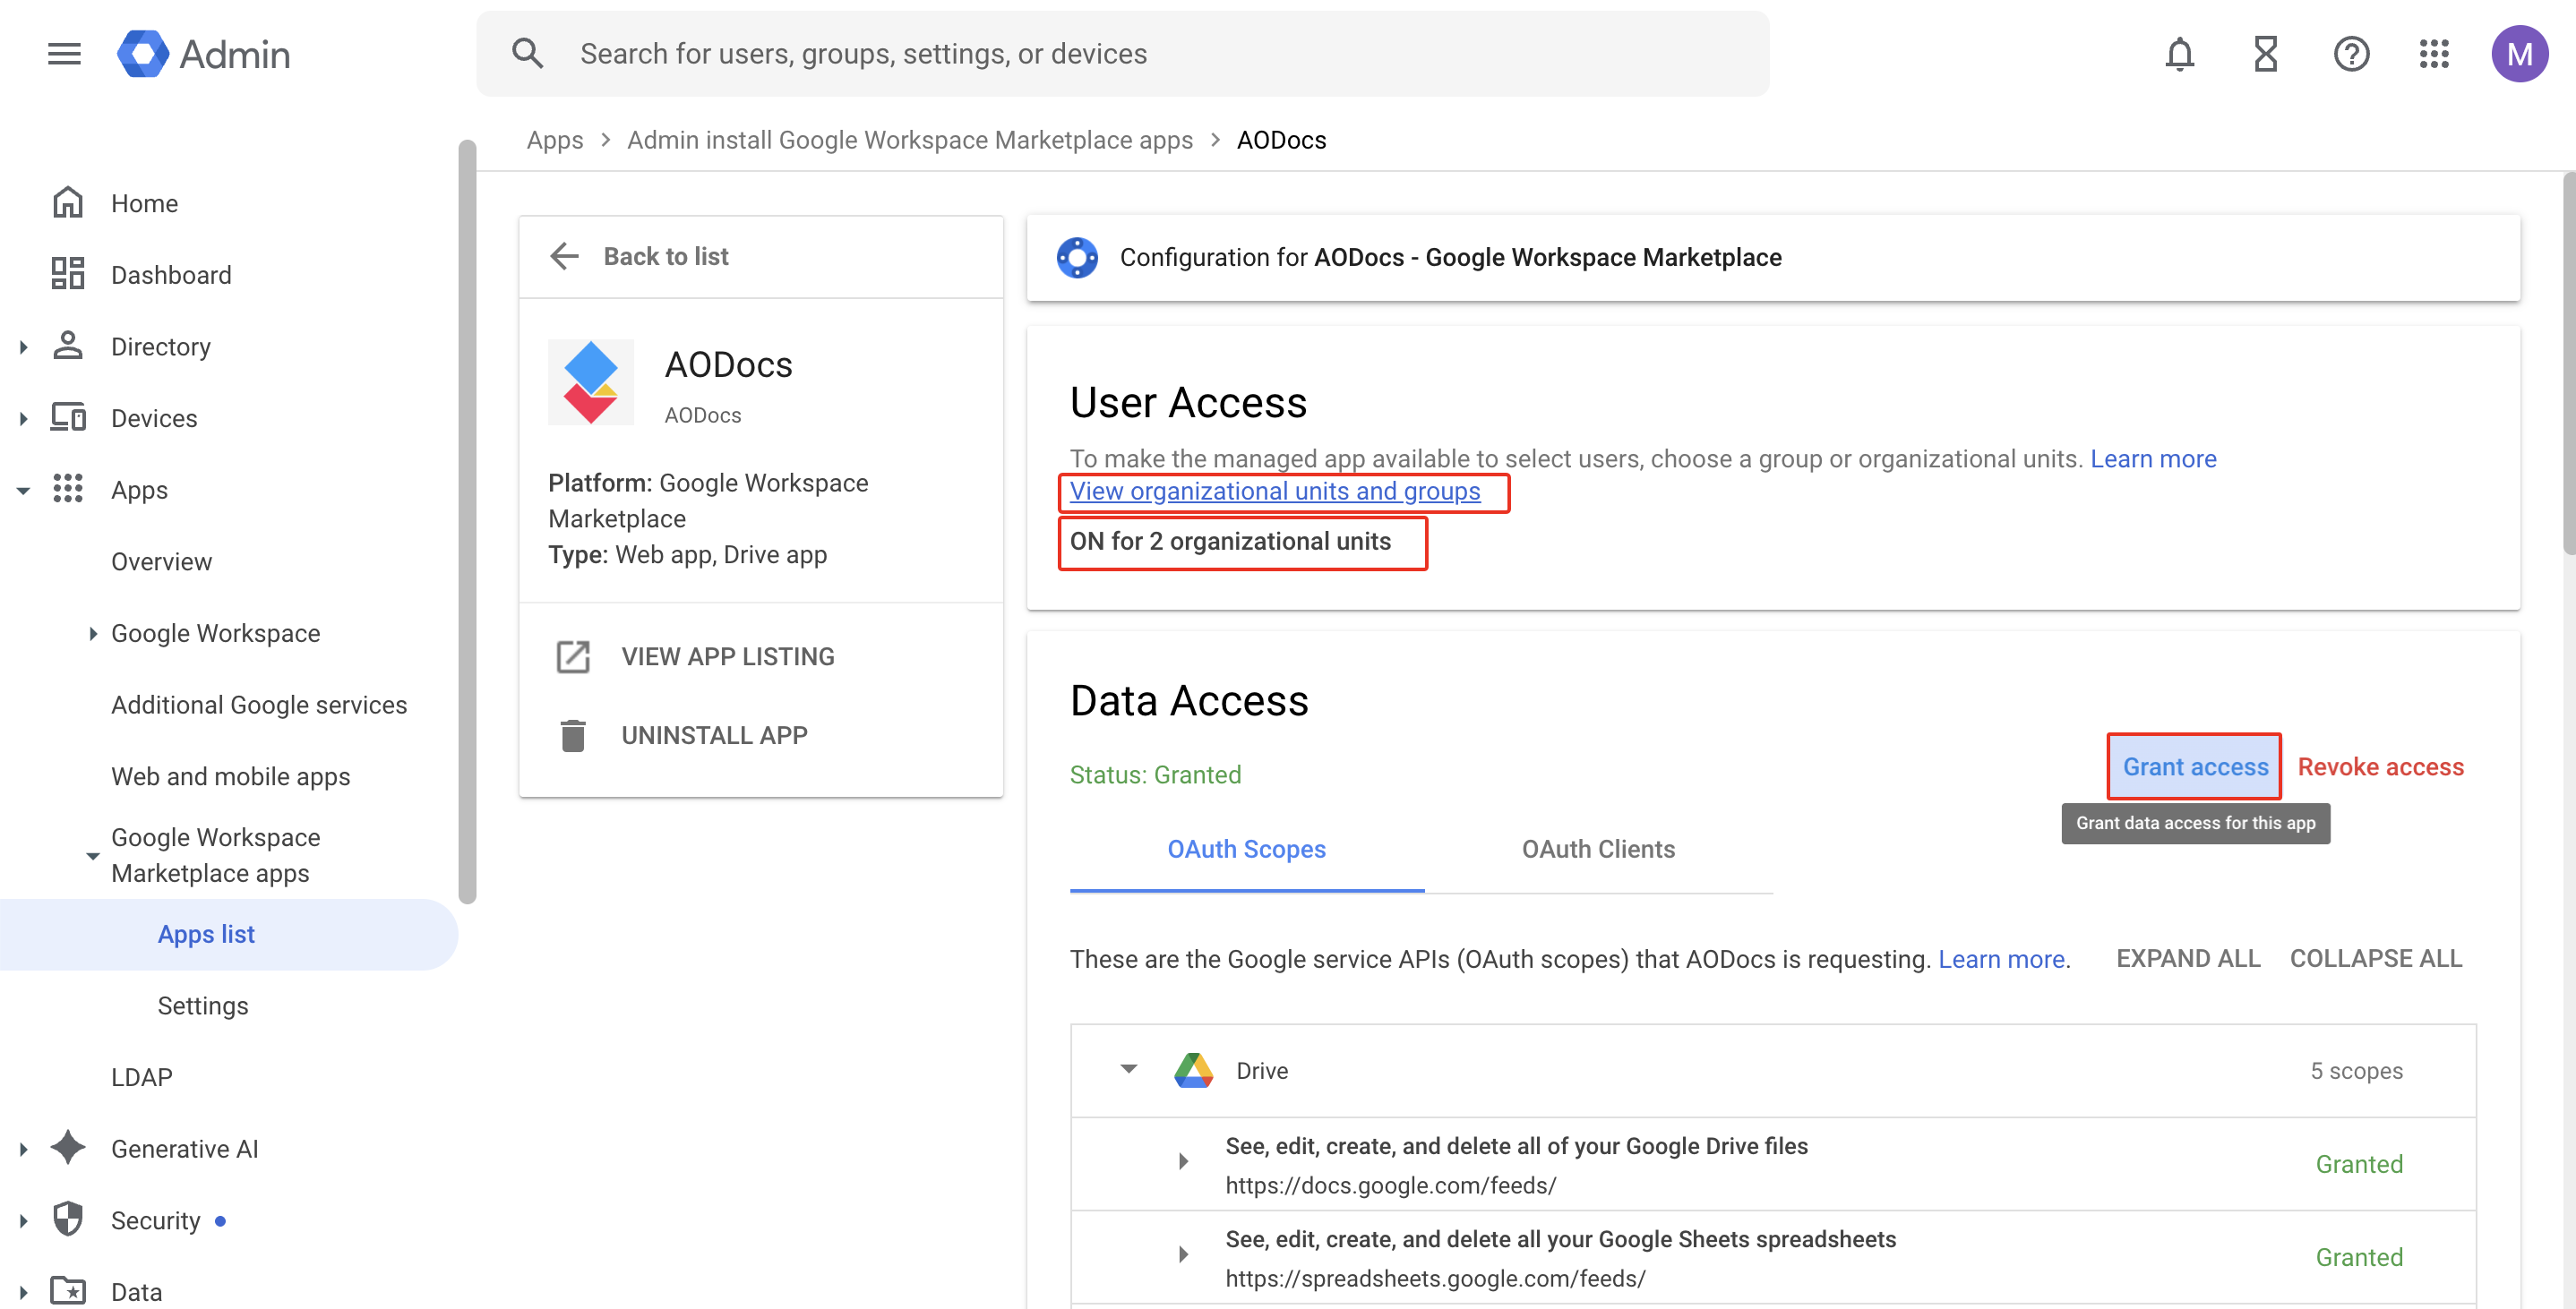Click Revoke access

coord(2380,767)
